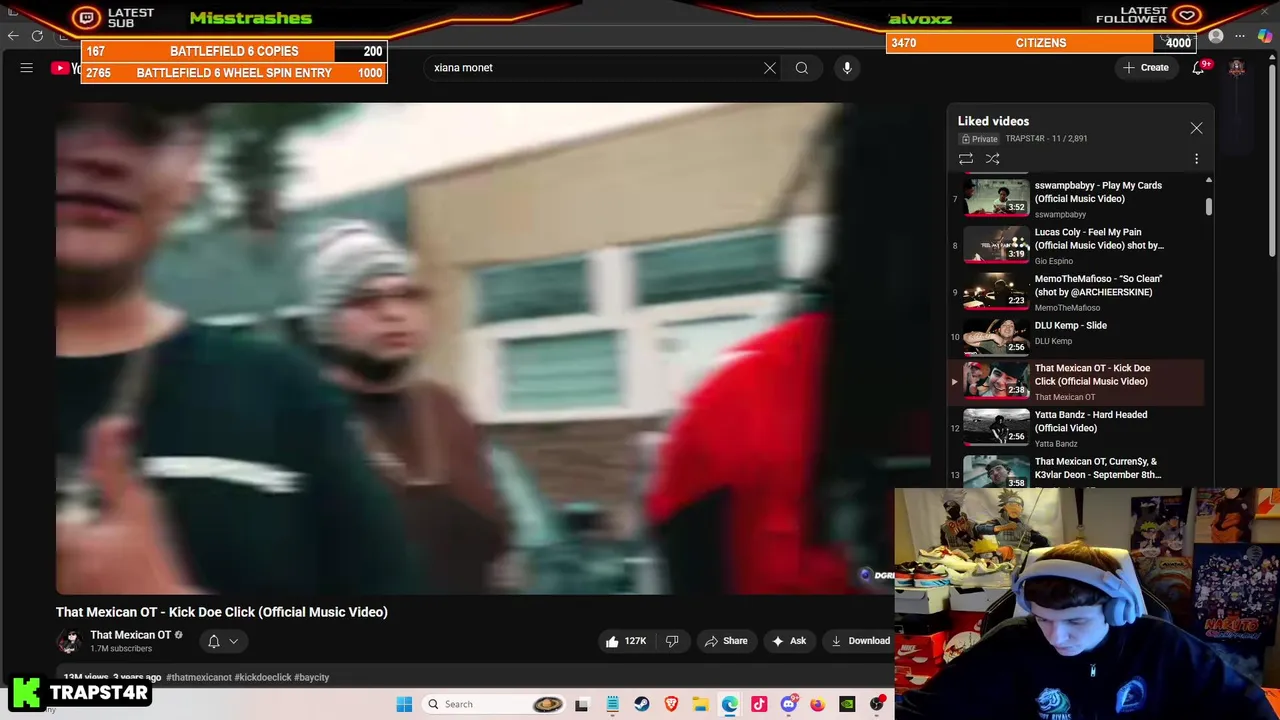Image resolution: width=1280 pixels, height=720 pixels.
Task: Reload the page with browser refresh icon
Action: pyautogui.click(x=37, y=36)
